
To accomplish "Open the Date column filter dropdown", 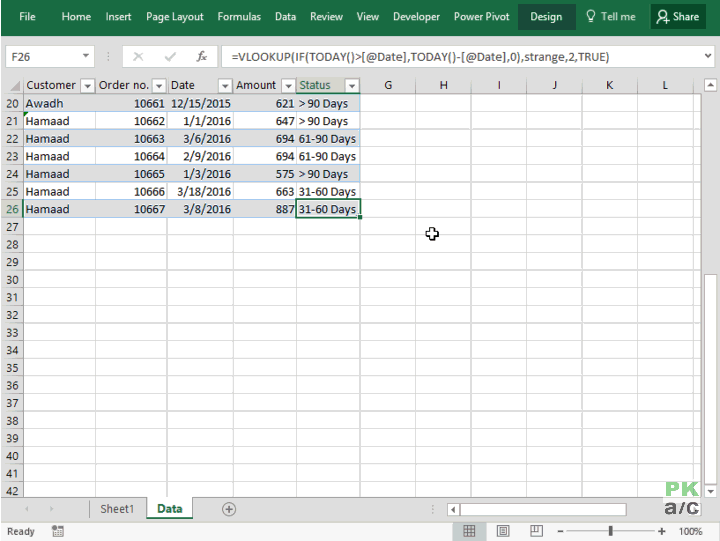I will click(x=225, y=85).
